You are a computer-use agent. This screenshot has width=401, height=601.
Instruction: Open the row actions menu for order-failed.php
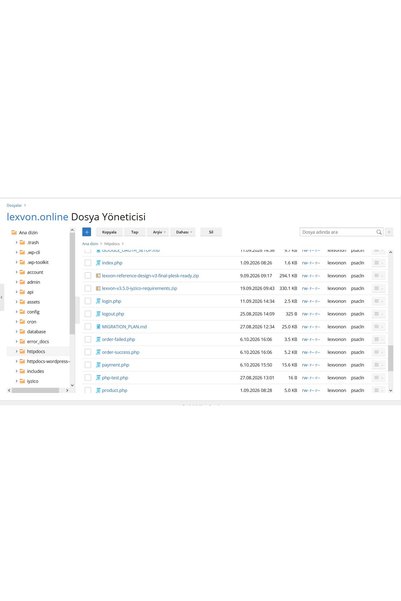pyautogui.click(x=378, y=339)
